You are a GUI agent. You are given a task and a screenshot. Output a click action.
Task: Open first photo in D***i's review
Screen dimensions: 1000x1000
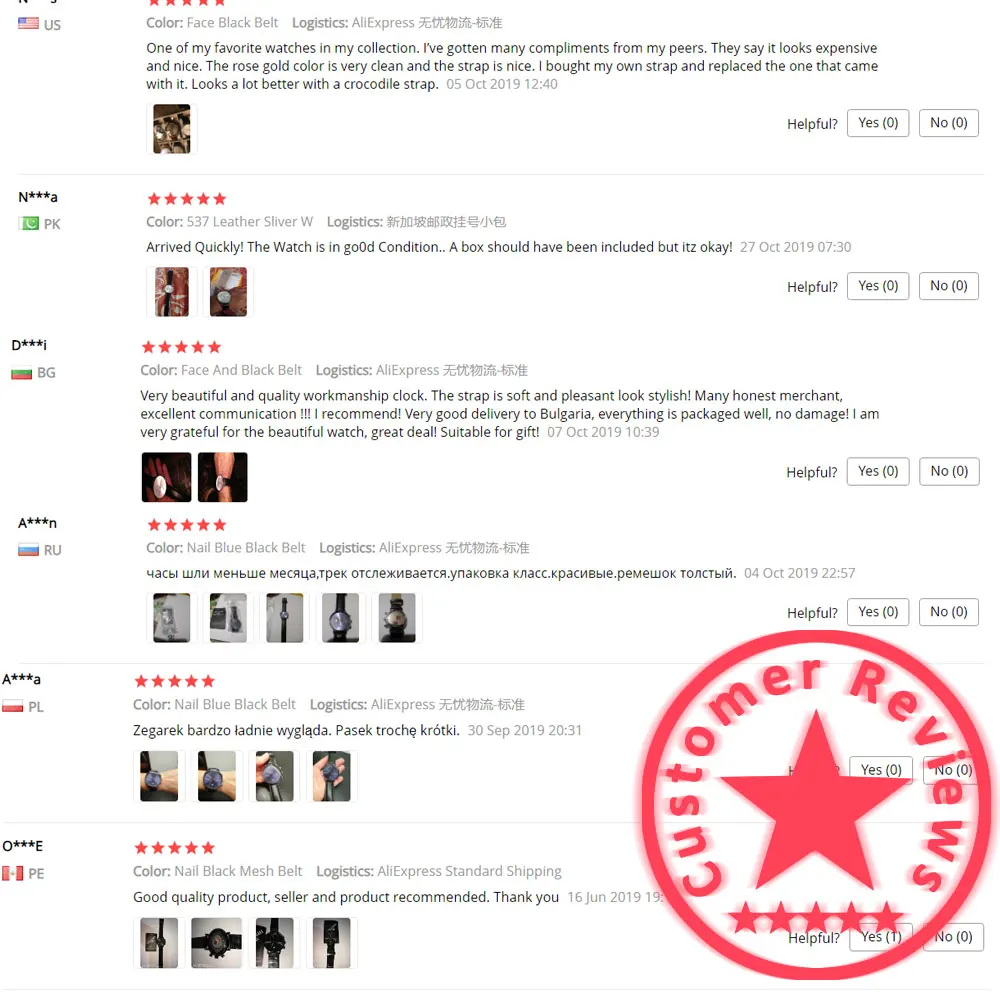[x=166, y=477]
